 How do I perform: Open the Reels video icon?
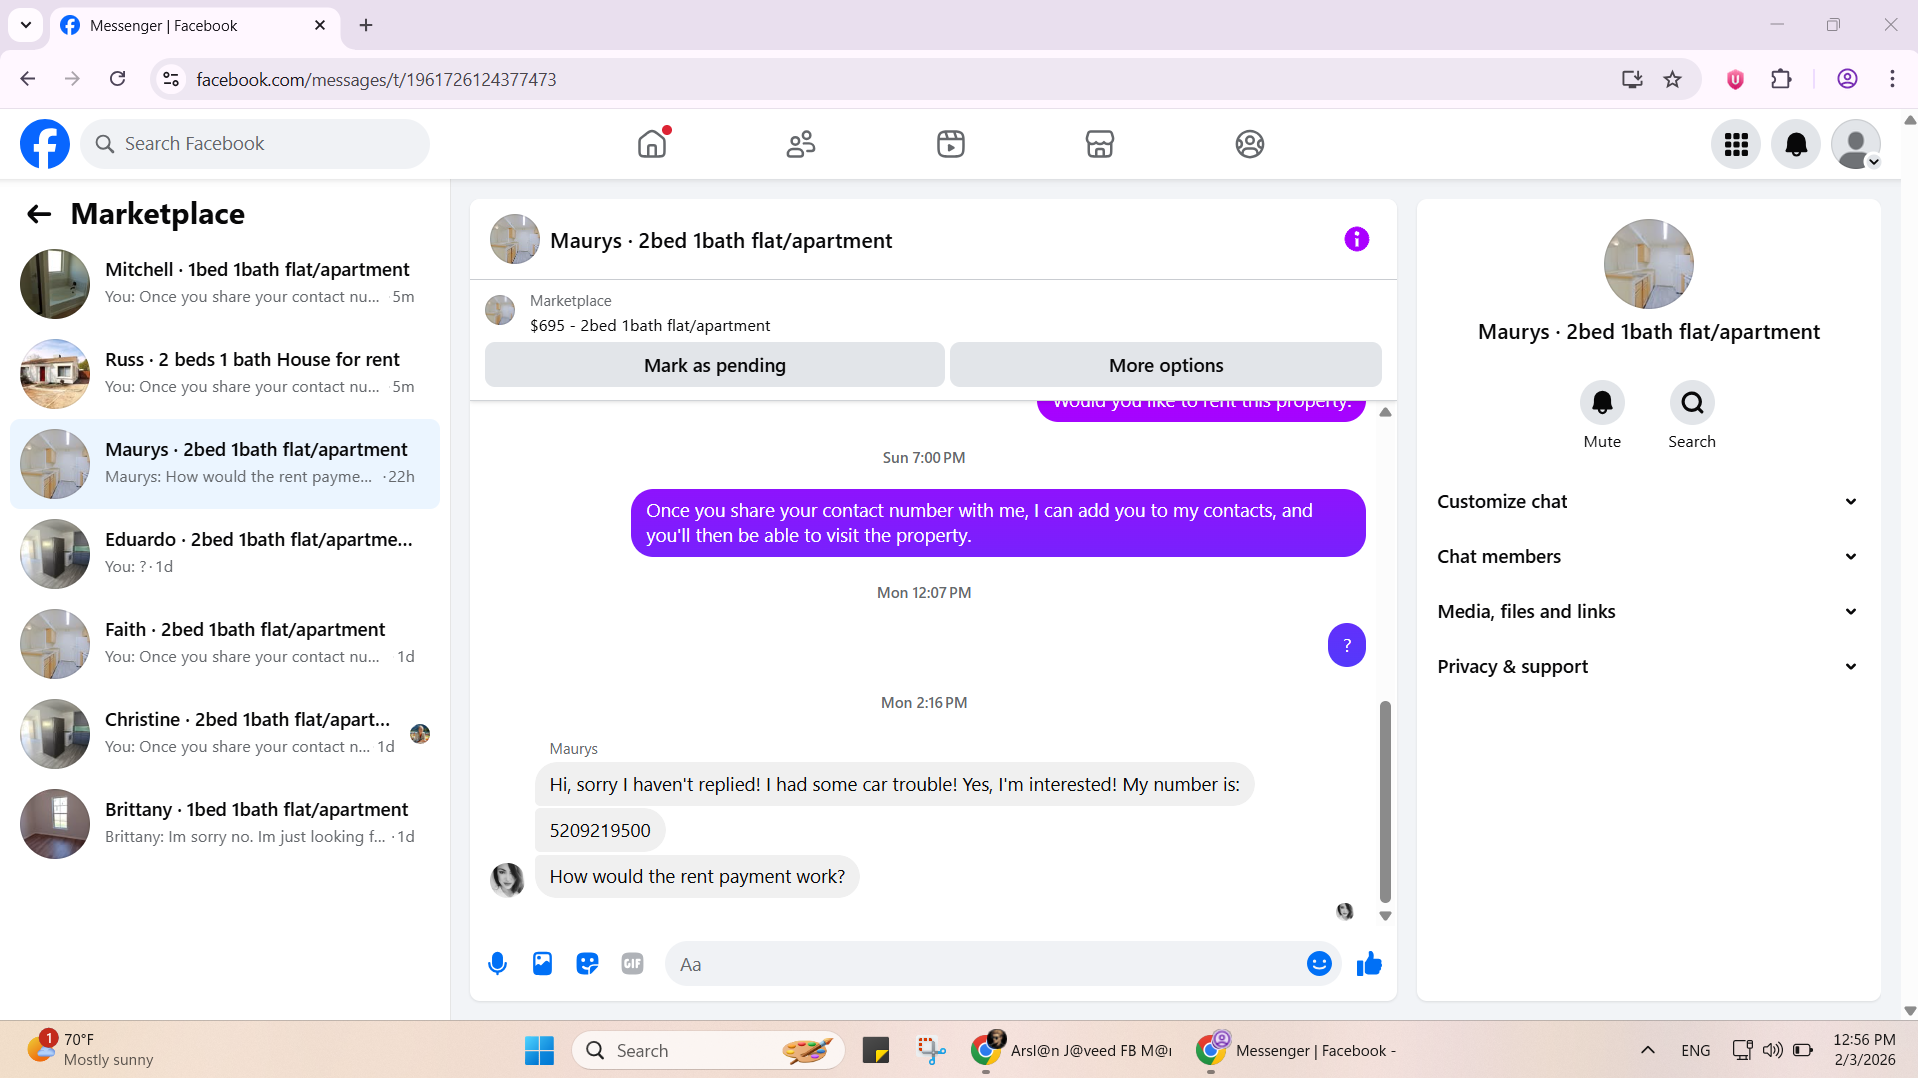coord(951,144)
